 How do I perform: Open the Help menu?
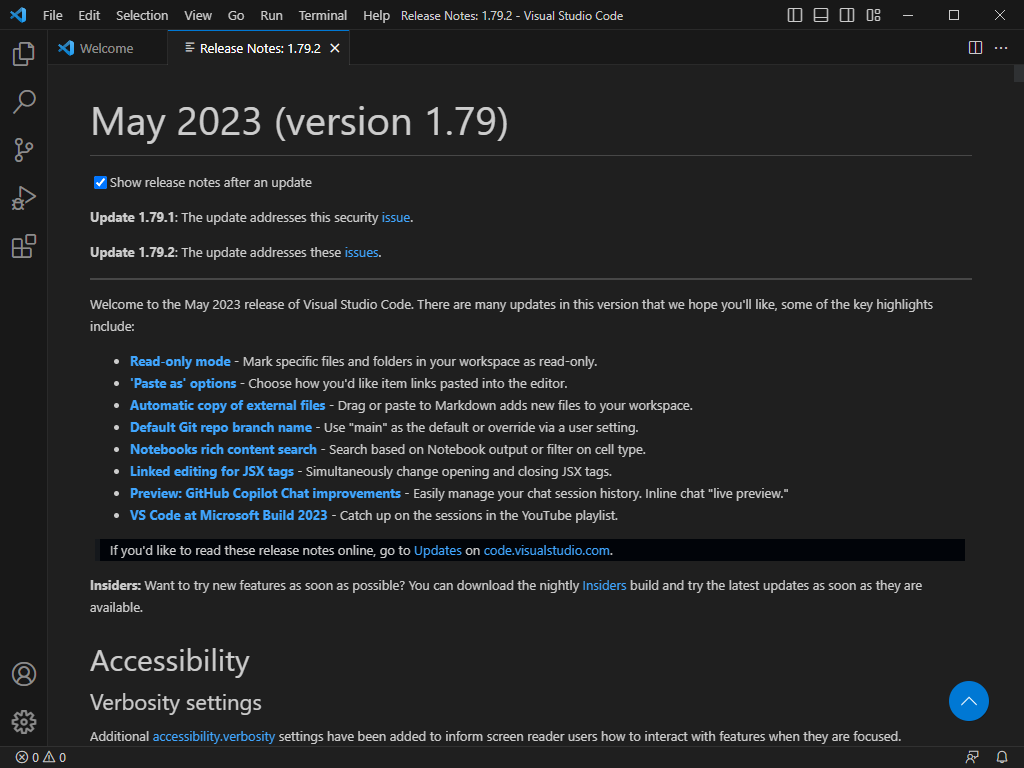[376, 15]
